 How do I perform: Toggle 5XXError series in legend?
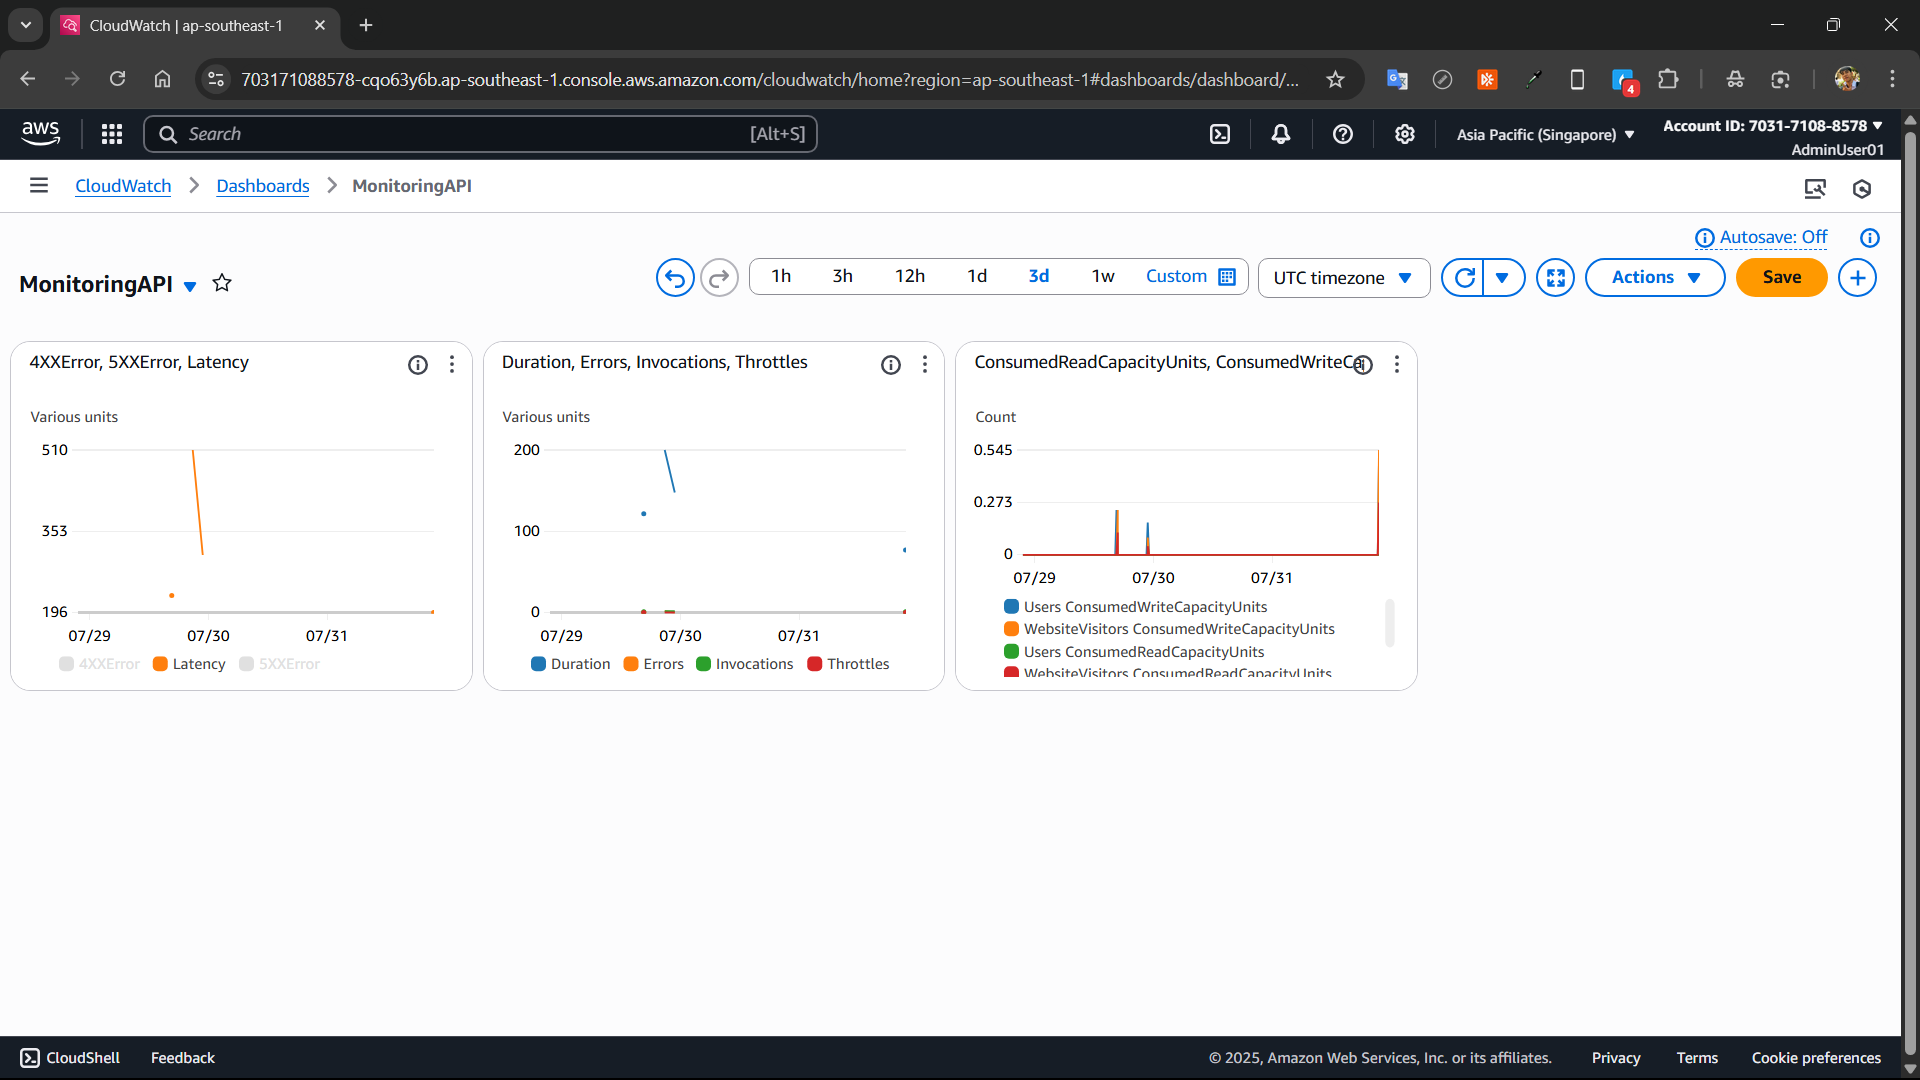tap(280, 664)
